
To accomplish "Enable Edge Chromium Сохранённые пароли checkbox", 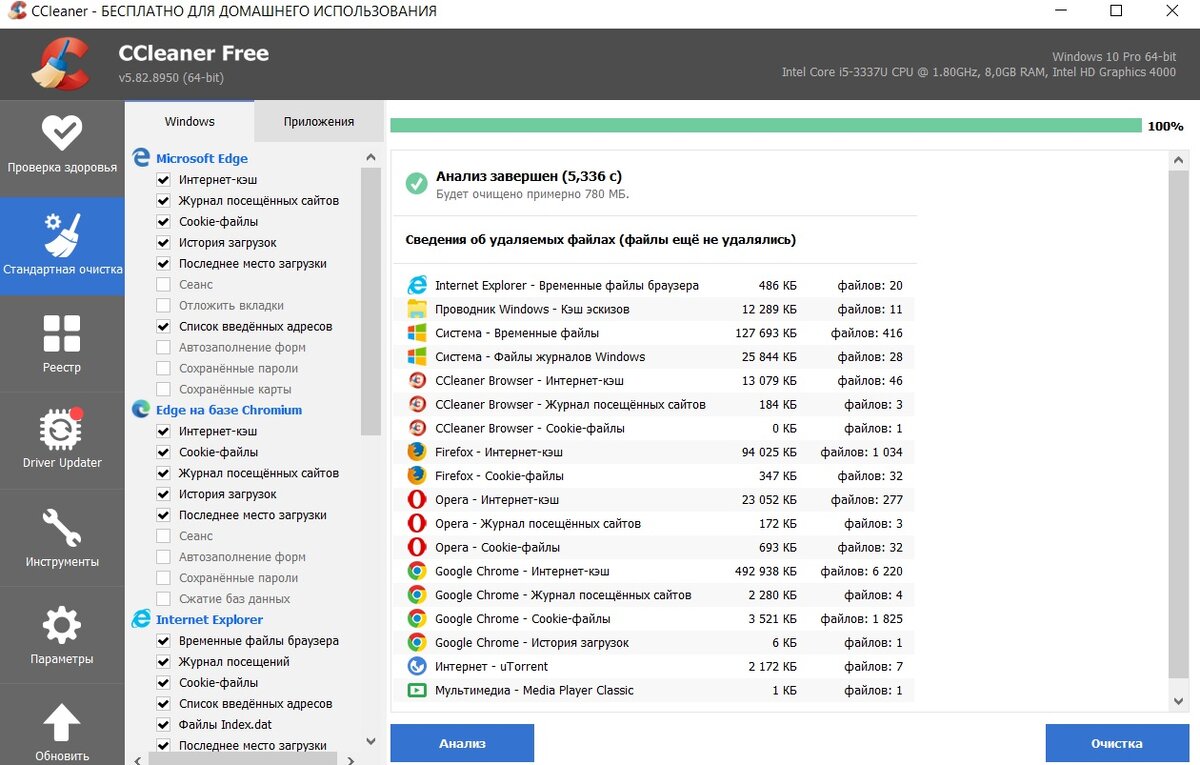I will point(163,578).
